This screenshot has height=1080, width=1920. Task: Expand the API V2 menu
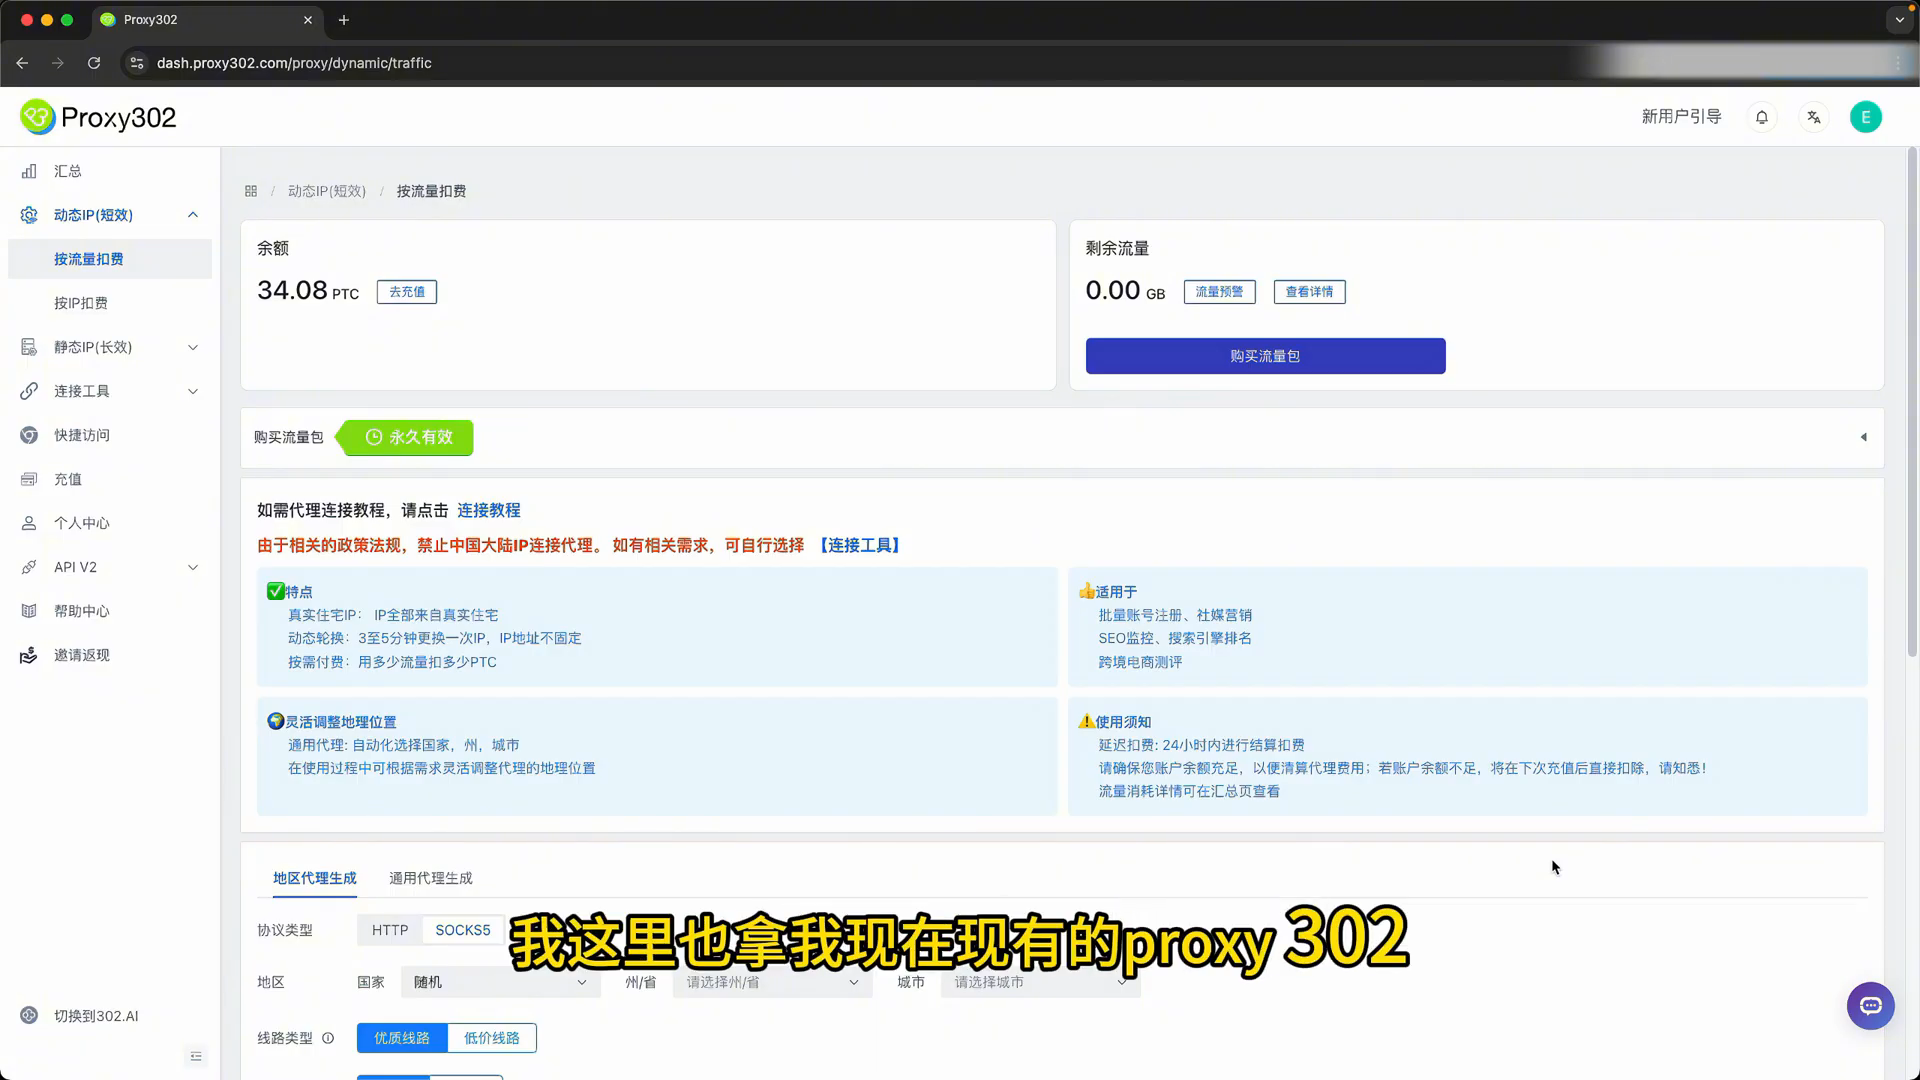click(193, 567)
